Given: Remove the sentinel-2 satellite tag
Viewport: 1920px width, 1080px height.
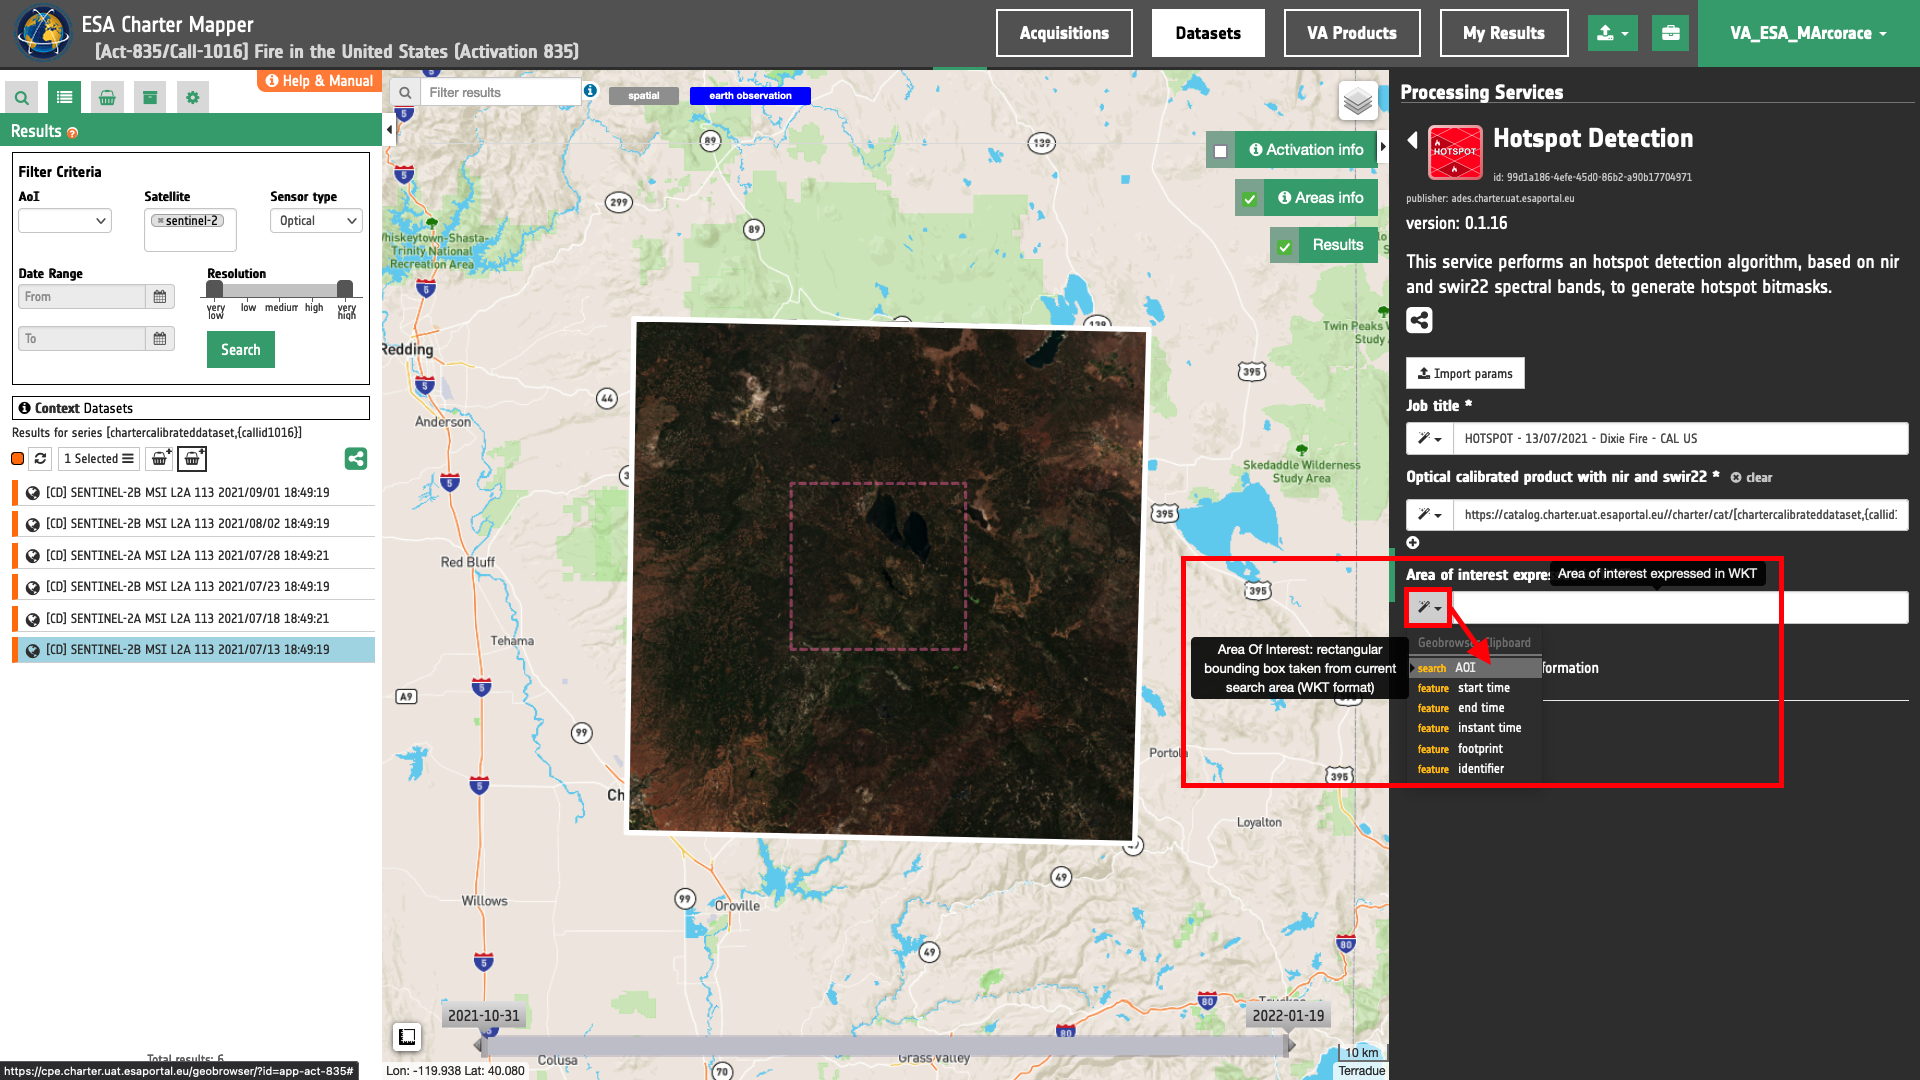Looking at the screenshot, I should tap(160, 221).
